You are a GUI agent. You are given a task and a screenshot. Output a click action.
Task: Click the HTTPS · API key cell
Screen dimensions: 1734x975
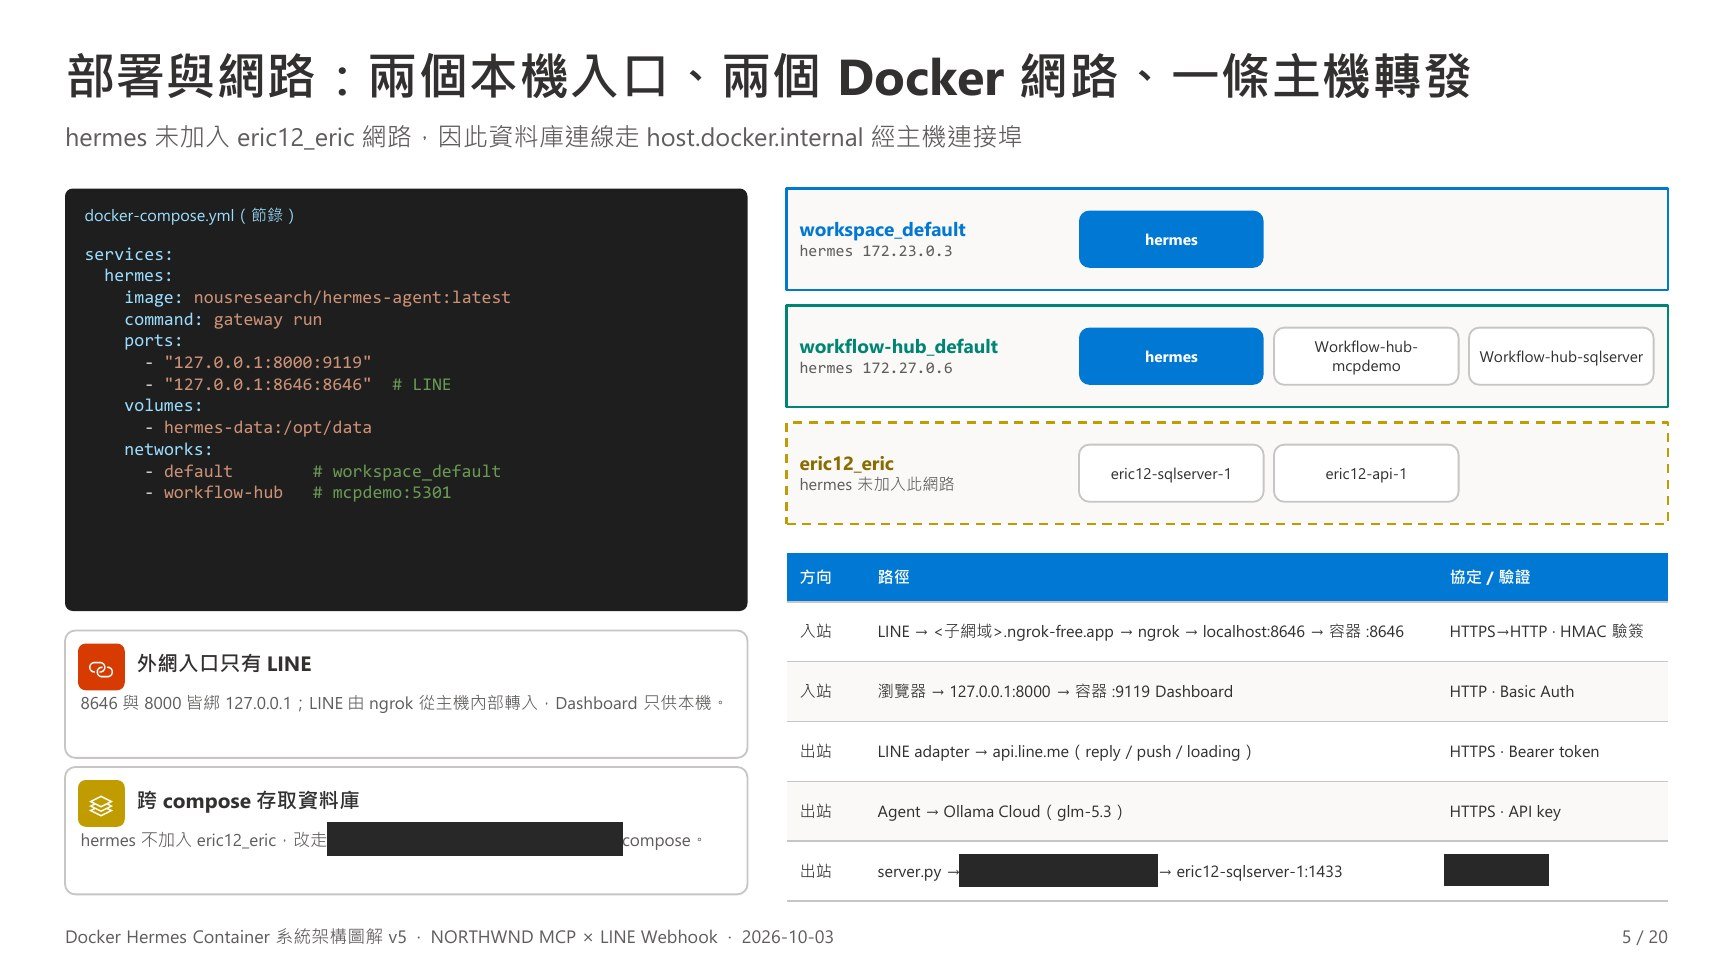coord(1505,811)
